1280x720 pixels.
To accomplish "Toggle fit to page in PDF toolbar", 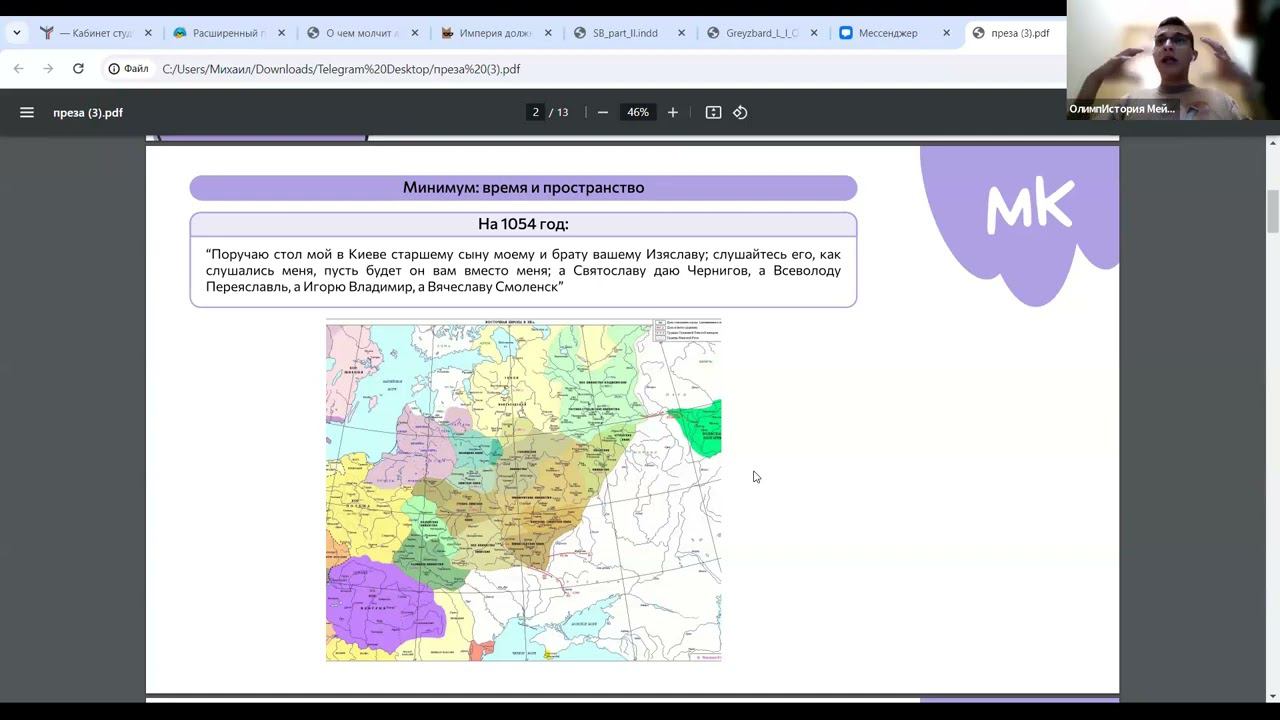I will click(x=713, y=113).
